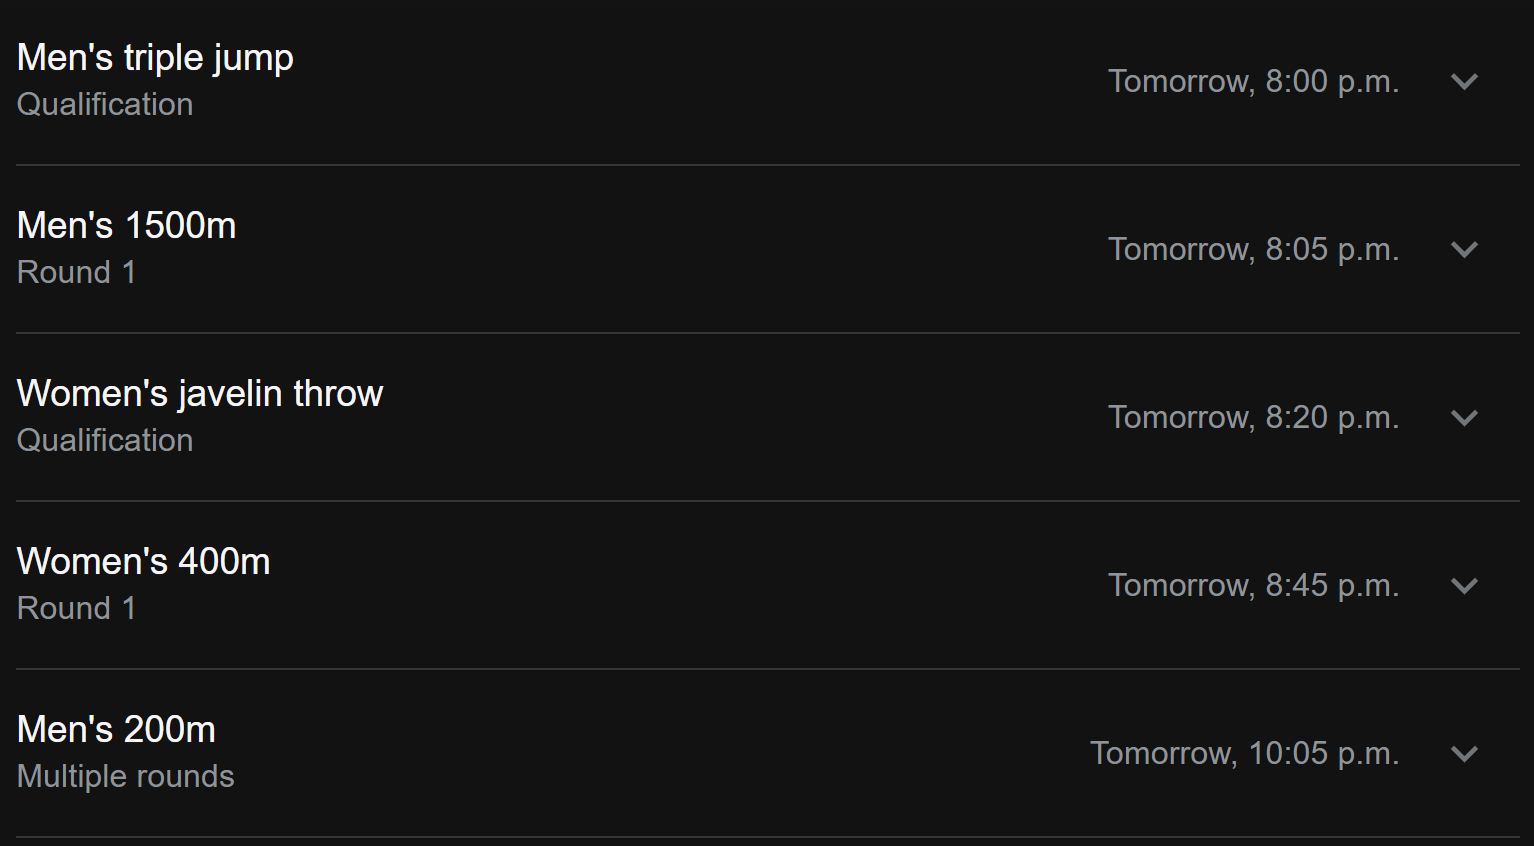
Task: Expand the Women's 400m chevron
Action: [1464, 585]
